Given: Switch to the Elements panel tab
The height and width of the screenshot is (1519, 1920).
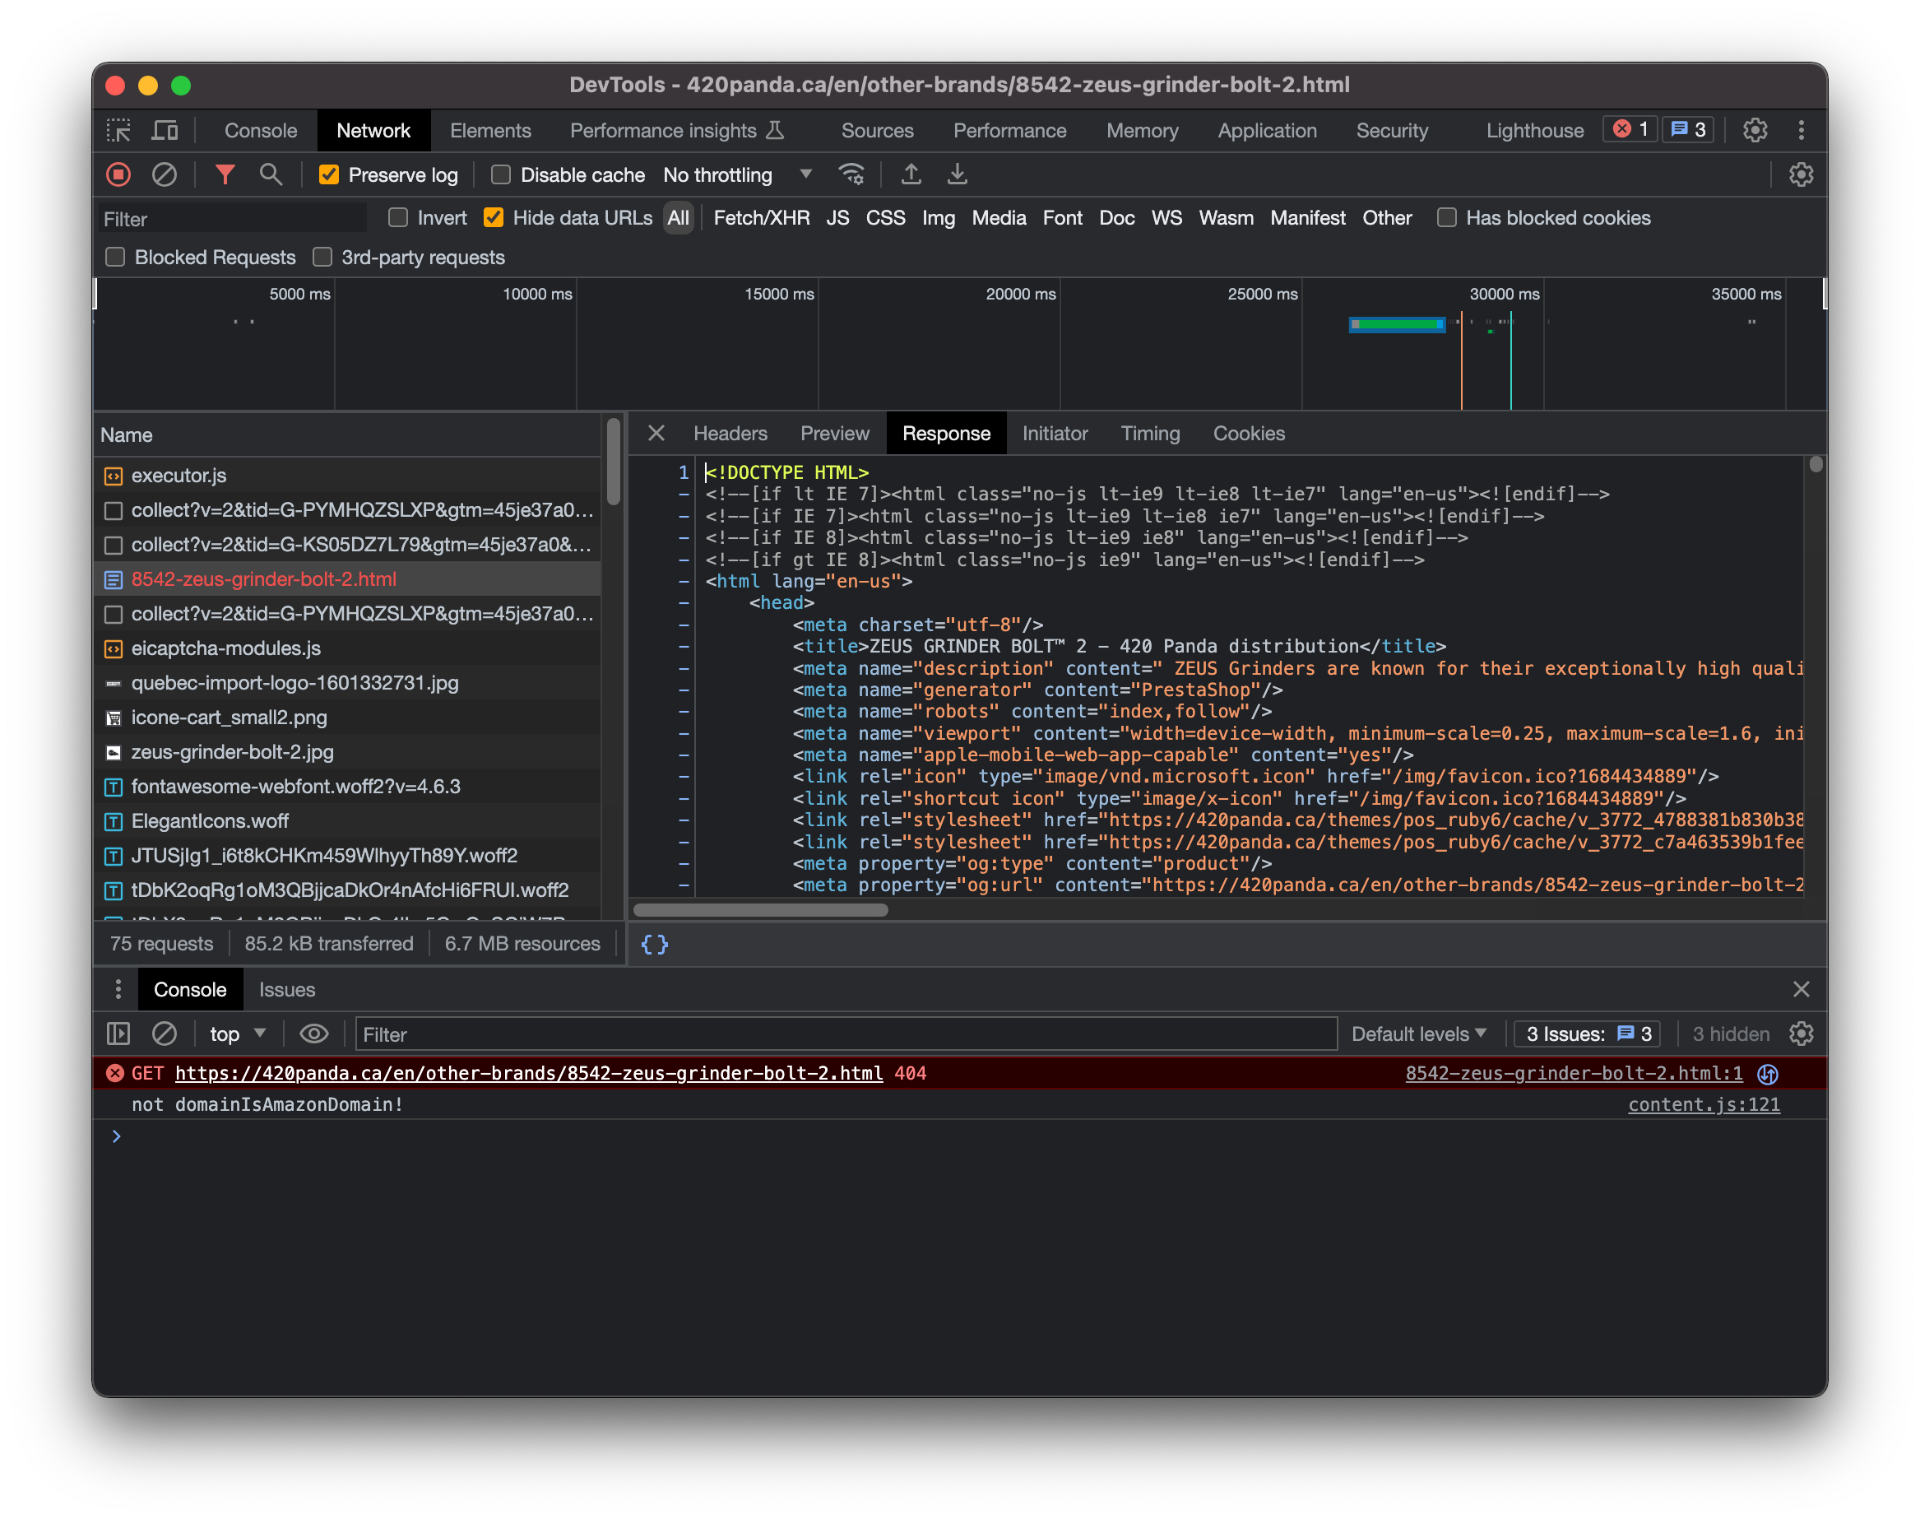Looking at the screenshot, I should [490, 131].
